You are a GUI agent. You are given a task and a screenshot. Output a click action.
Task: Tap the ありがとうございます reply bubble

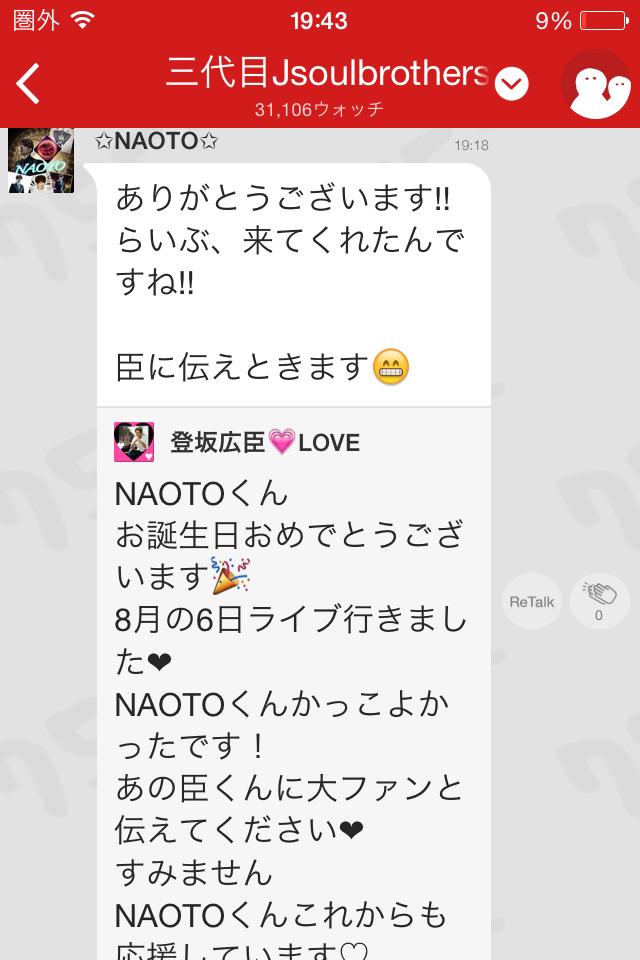tap(293, 285)
